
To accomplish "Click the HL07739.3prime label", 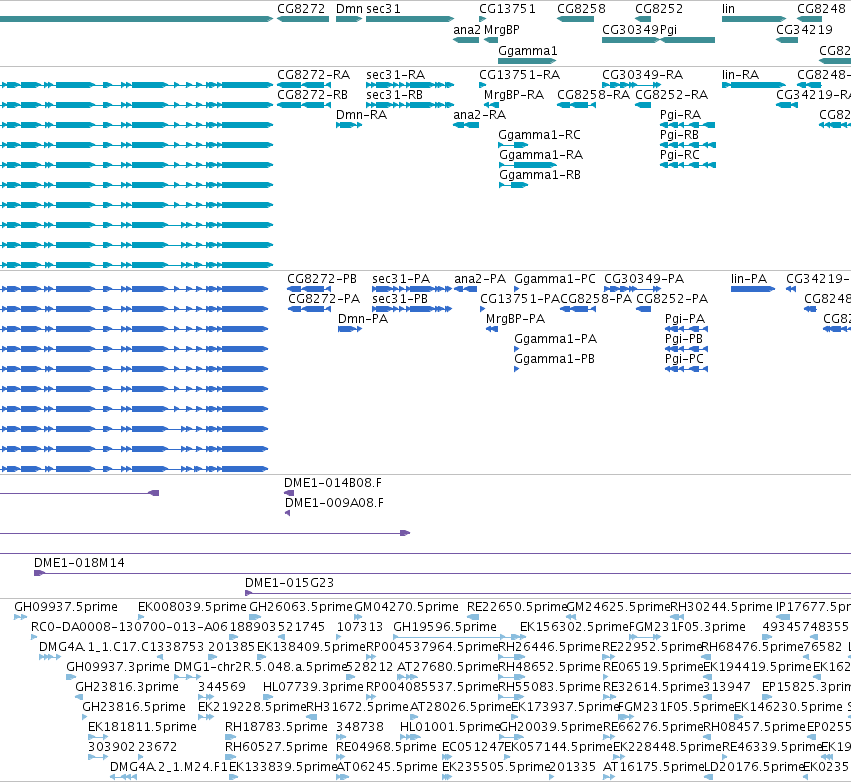I will [313, 686].
